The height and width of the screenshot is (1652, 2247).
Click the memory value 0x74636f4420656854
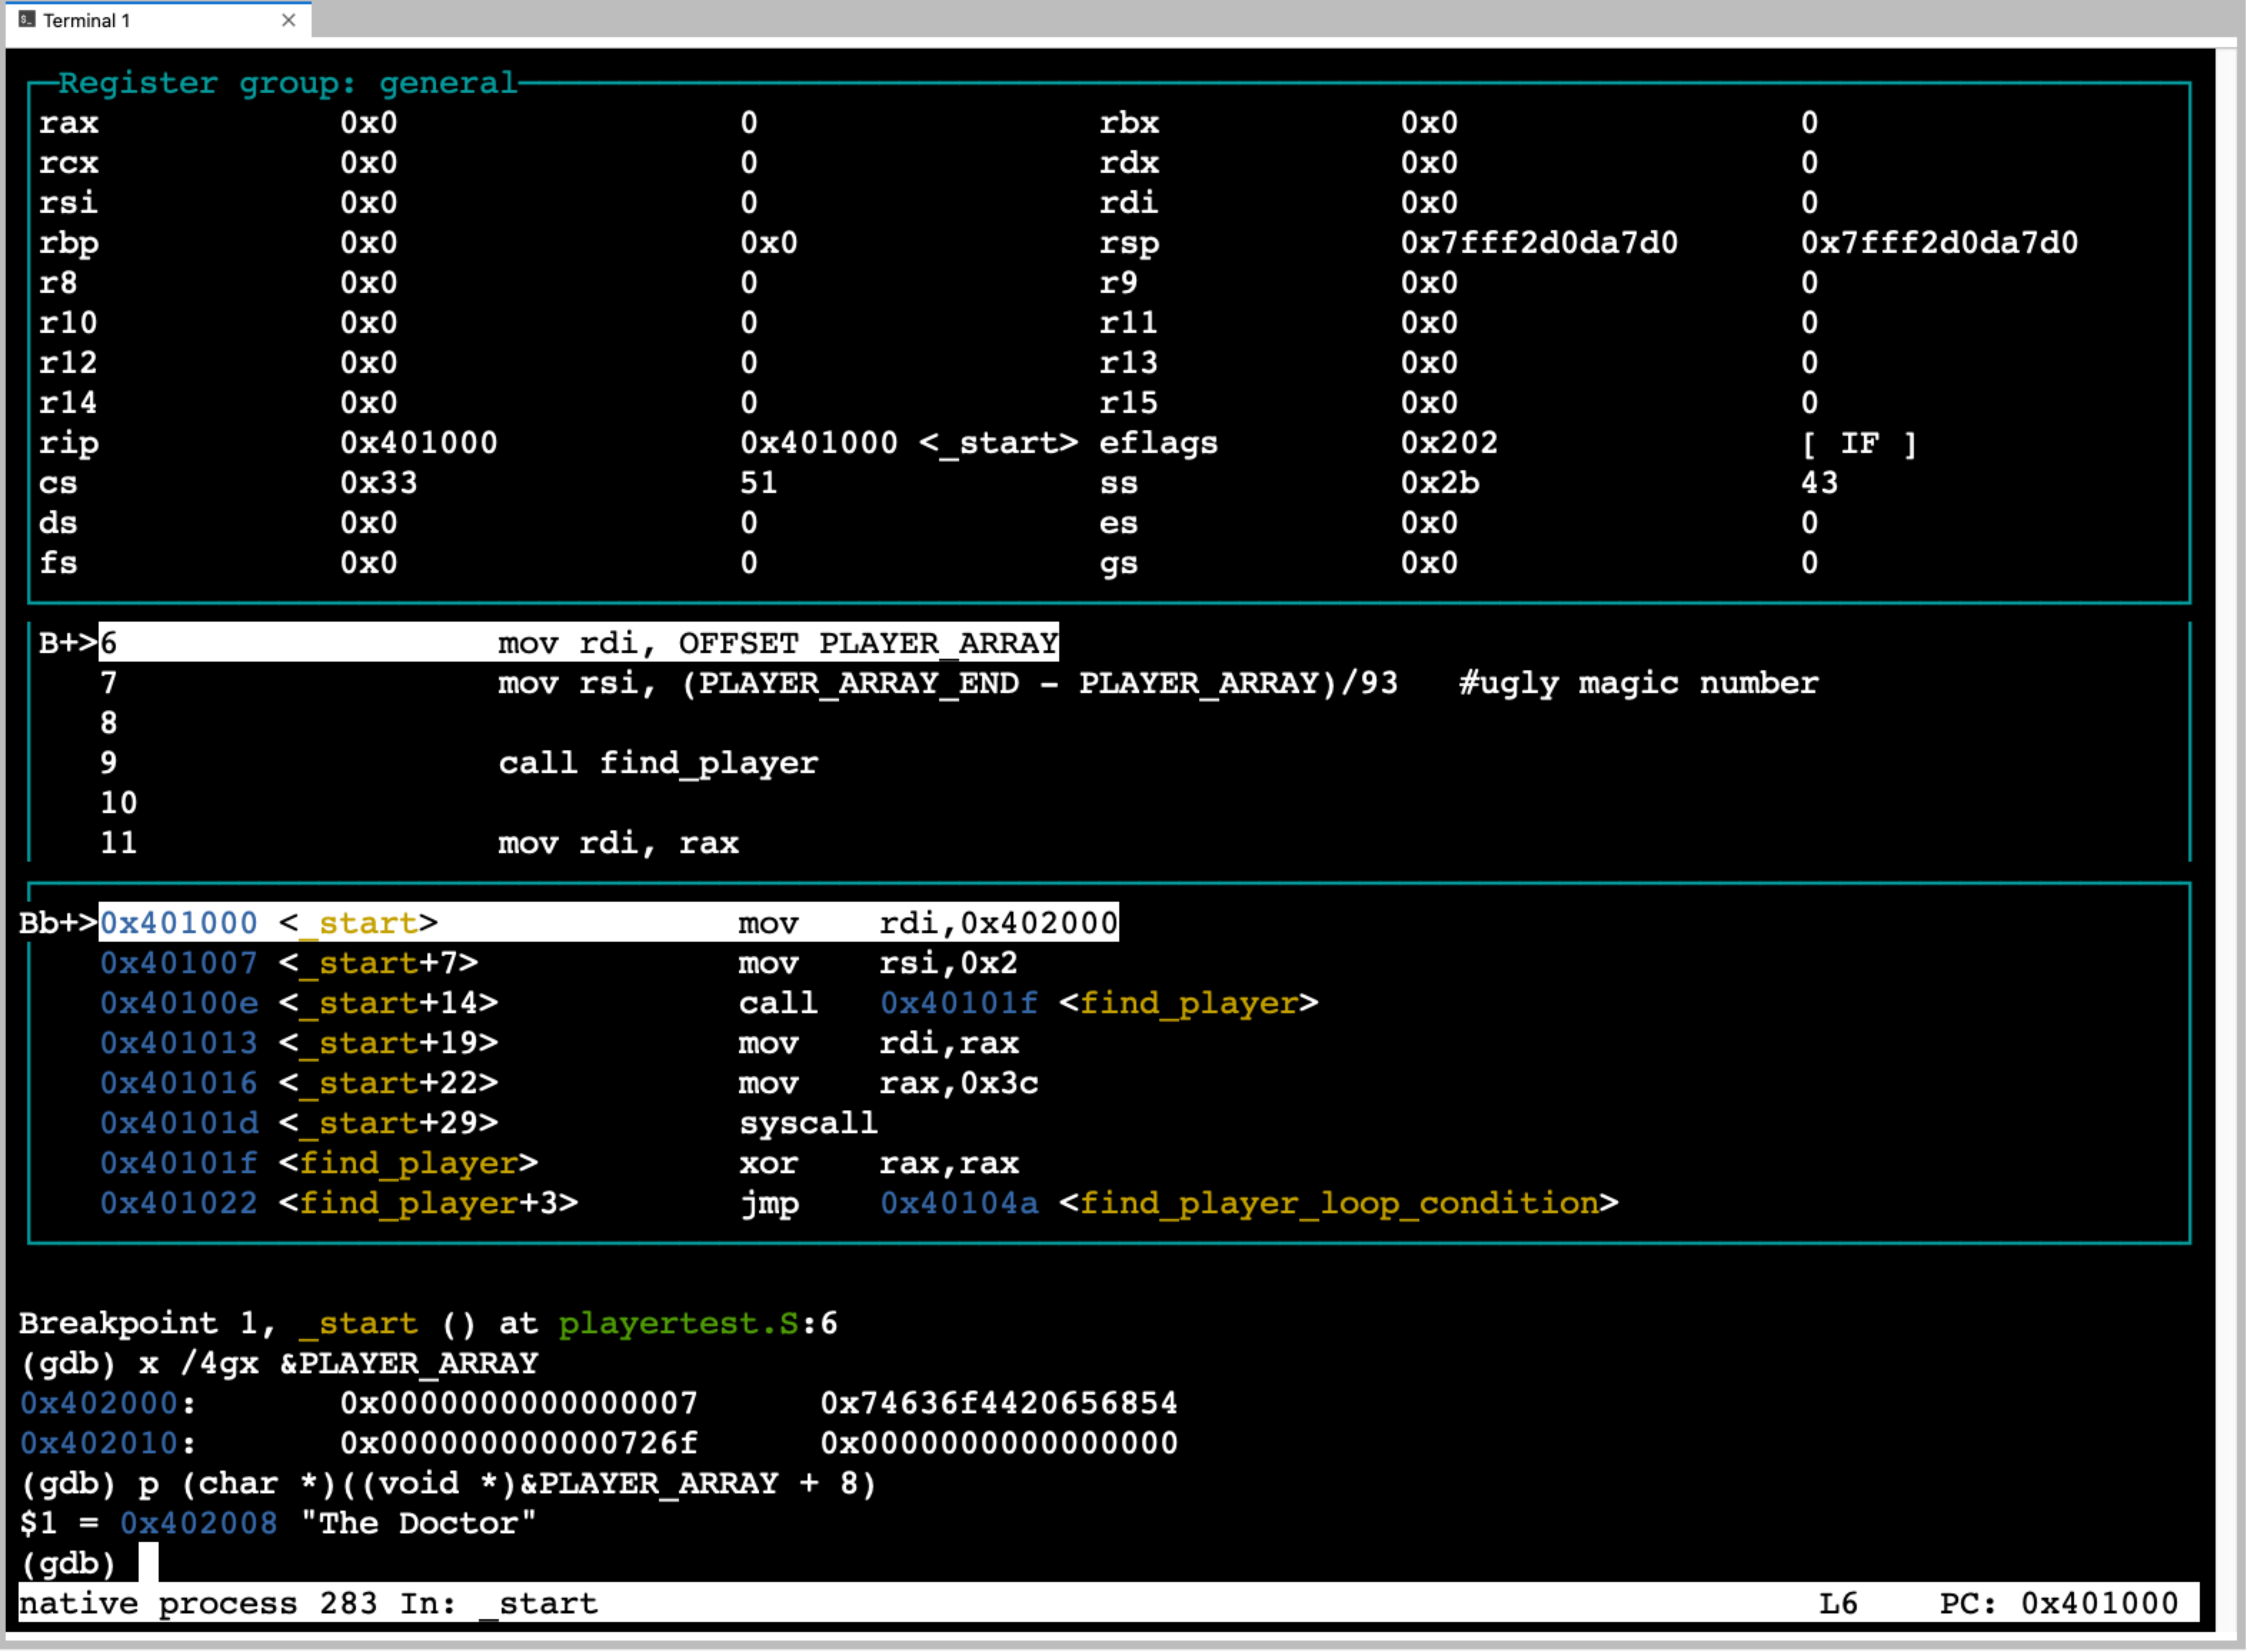(x=999, y=1403)
